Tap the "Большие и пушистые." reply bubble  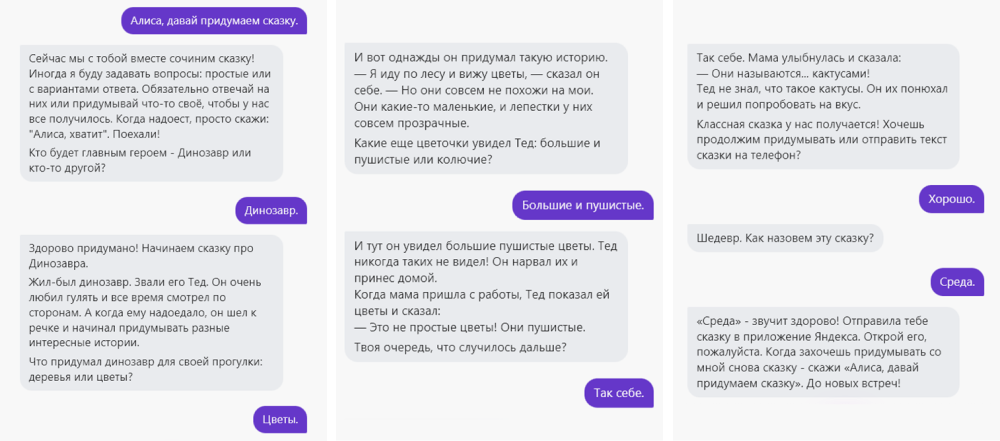click(x=582, y=206)
